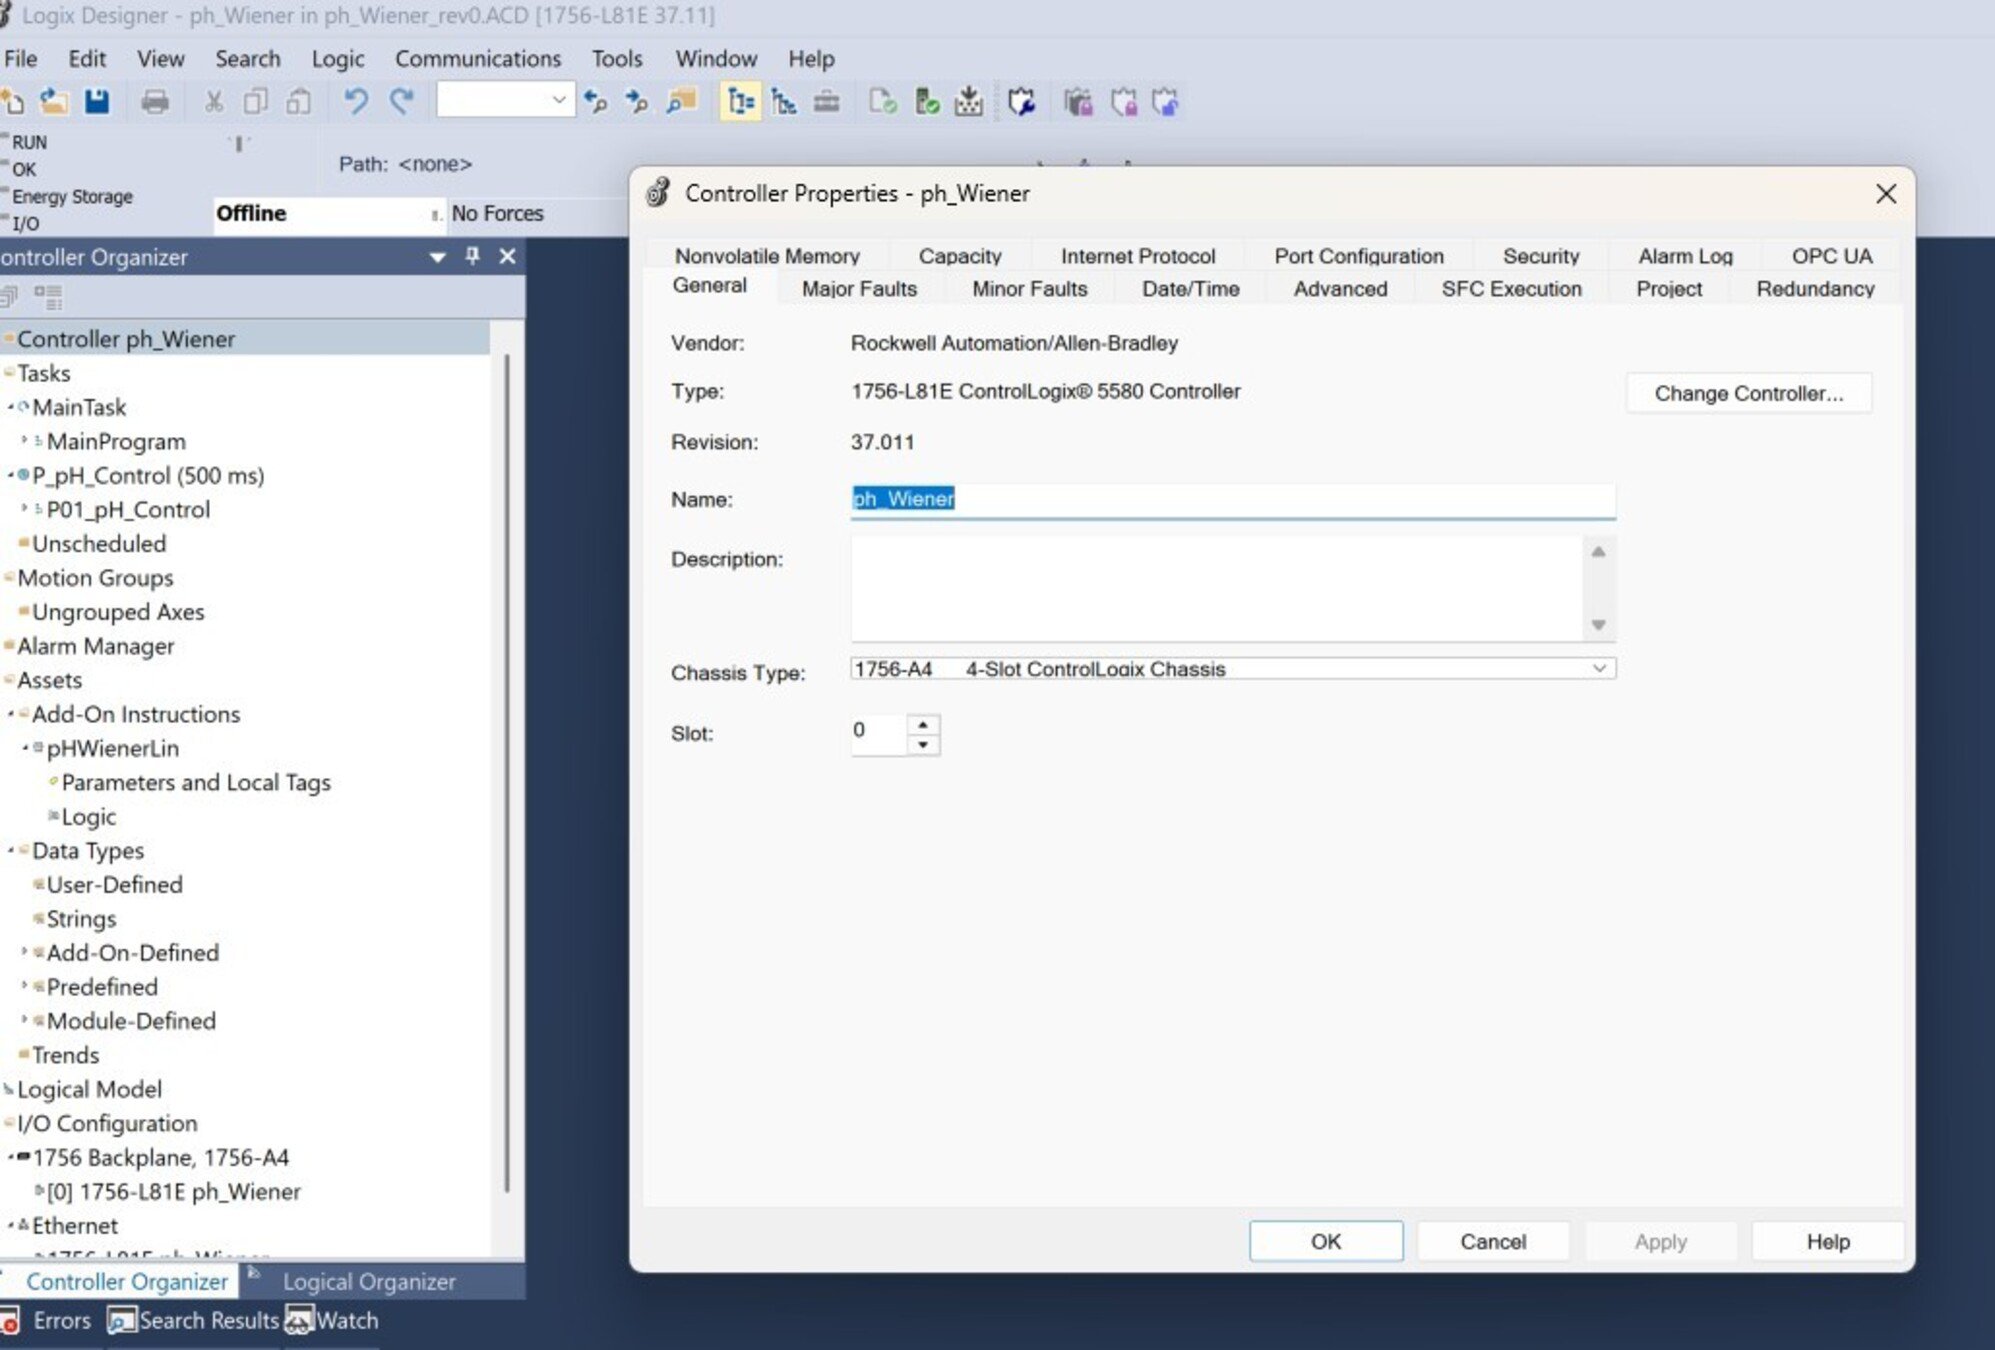Image resolution: width=1995 pixels, height=1350 pixels.
Task: Select the Trends tree item
Action: pos(66,1055)
